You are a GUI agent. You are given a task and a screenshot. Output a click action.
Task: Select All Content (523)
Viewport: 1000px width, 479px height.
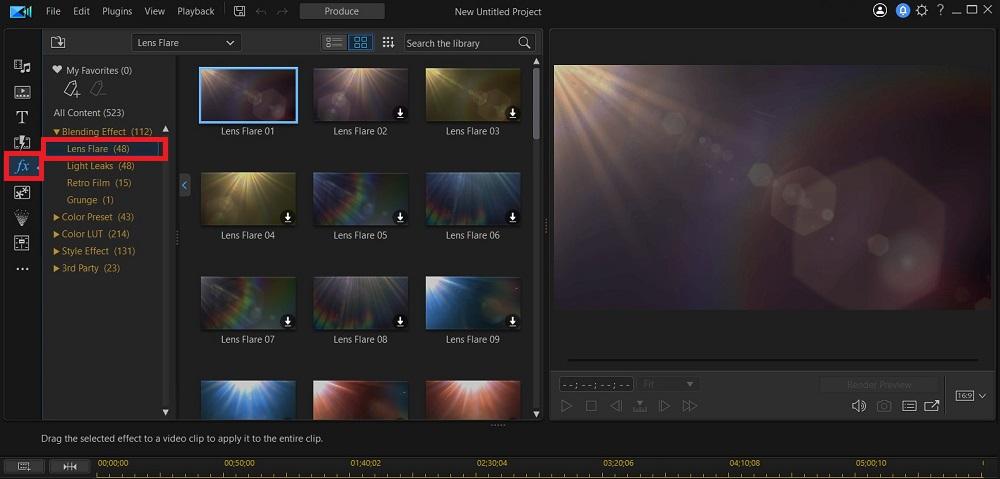coord(89,113)
